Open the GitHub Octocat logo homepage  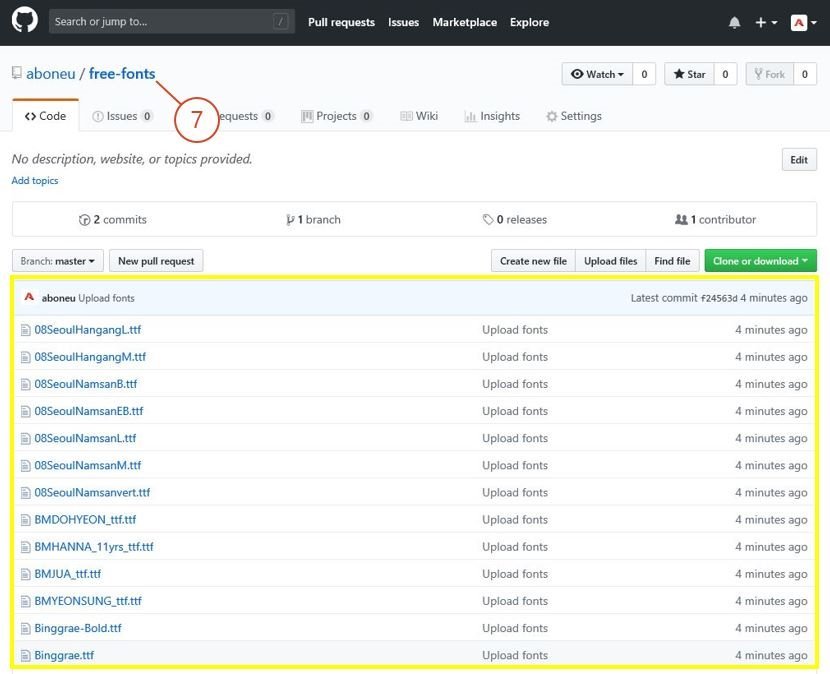[25, 21]
